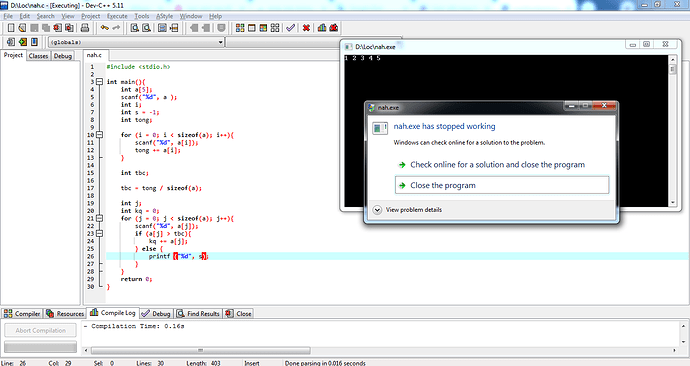Screen dimensions: 690x366
Task: Click the red X Stop Execution icon
Action: click(x=306, y=28)
